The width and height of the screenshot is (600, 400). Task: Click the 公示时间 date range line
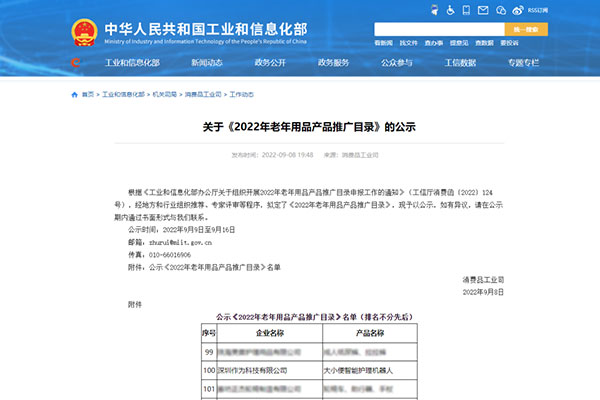181,230
